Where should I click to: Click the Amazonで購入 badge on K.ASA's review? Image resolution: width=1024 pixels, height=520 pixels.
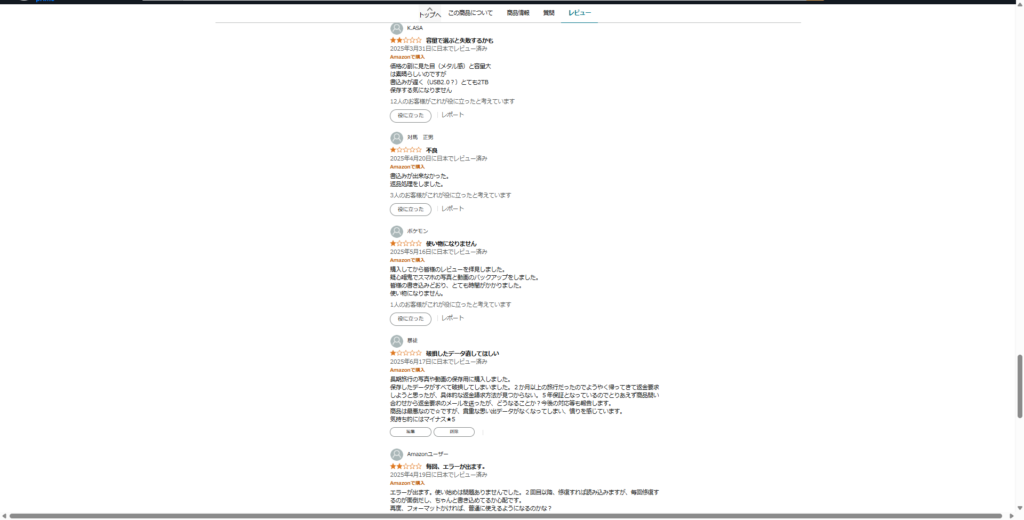click(407, 57)
